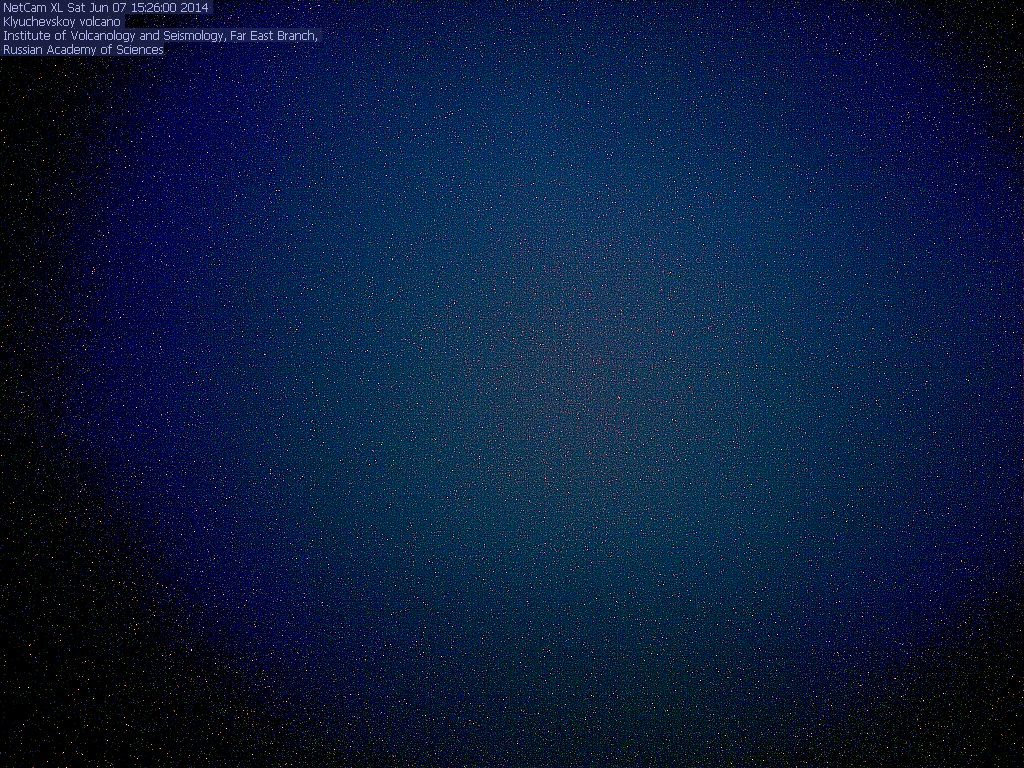Click 'Institute of Volcanology and Seismology' line
Viewport: 1024px width, 768px height.
(x=160, y=36)
